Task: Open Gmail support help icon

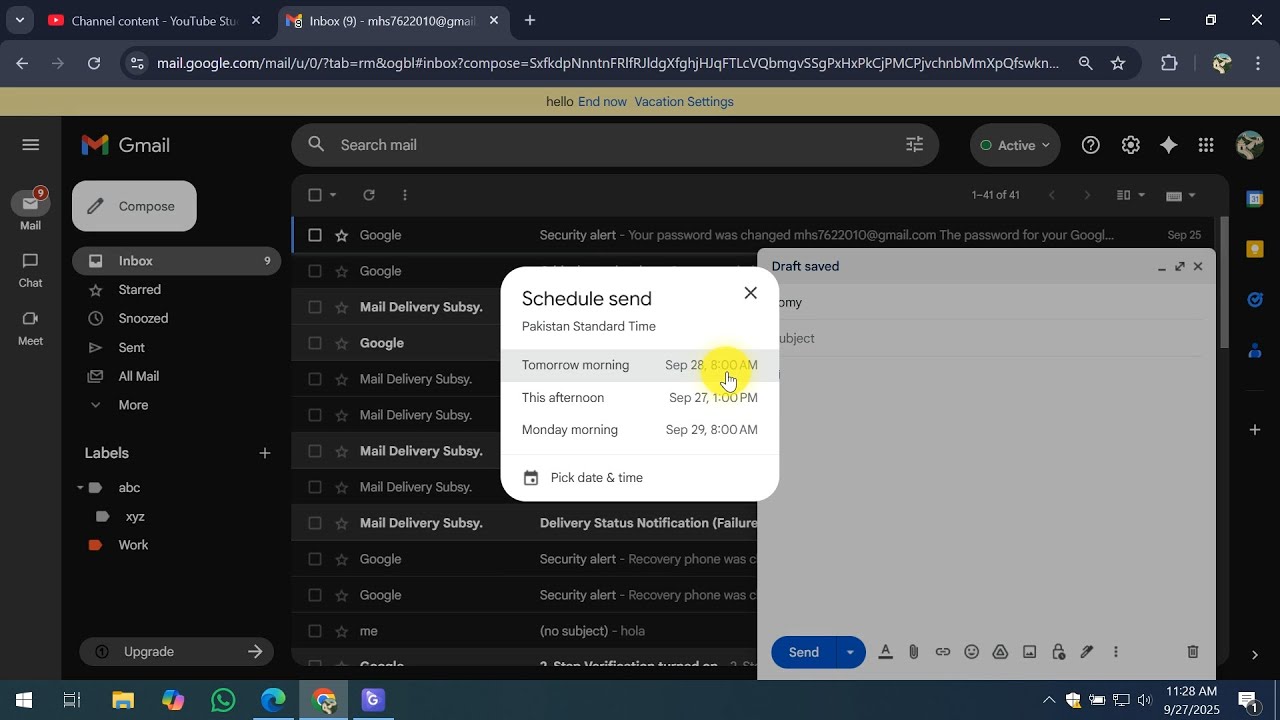Action: coord(1091,145)
